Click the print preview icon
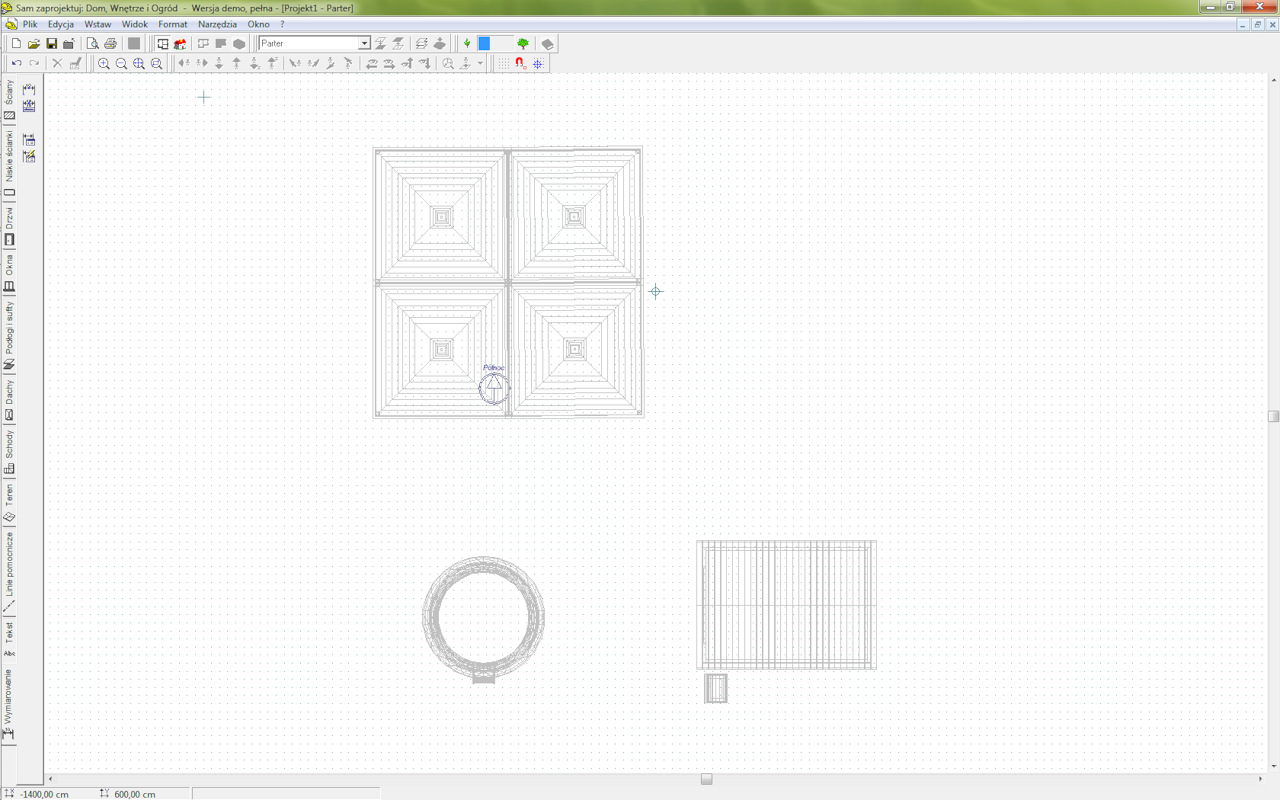Screen dimensions: 1280x800 pos(93,44)
